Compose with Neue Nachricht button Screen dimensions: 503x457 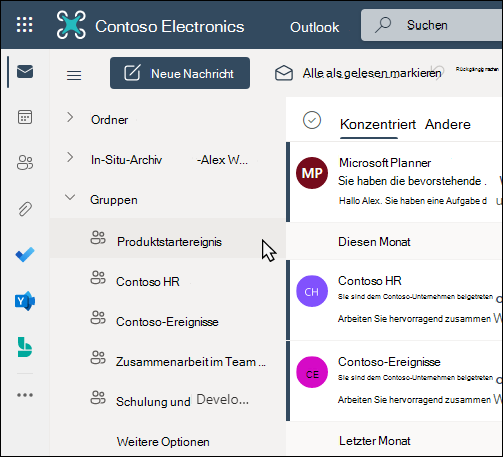pyautogui.click(x=180, y=73)
